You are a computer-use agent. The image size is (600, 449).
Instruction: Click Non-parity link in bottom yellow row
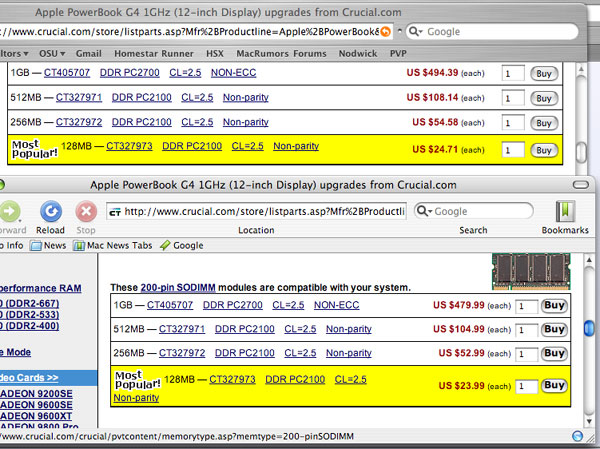(136, 398)
